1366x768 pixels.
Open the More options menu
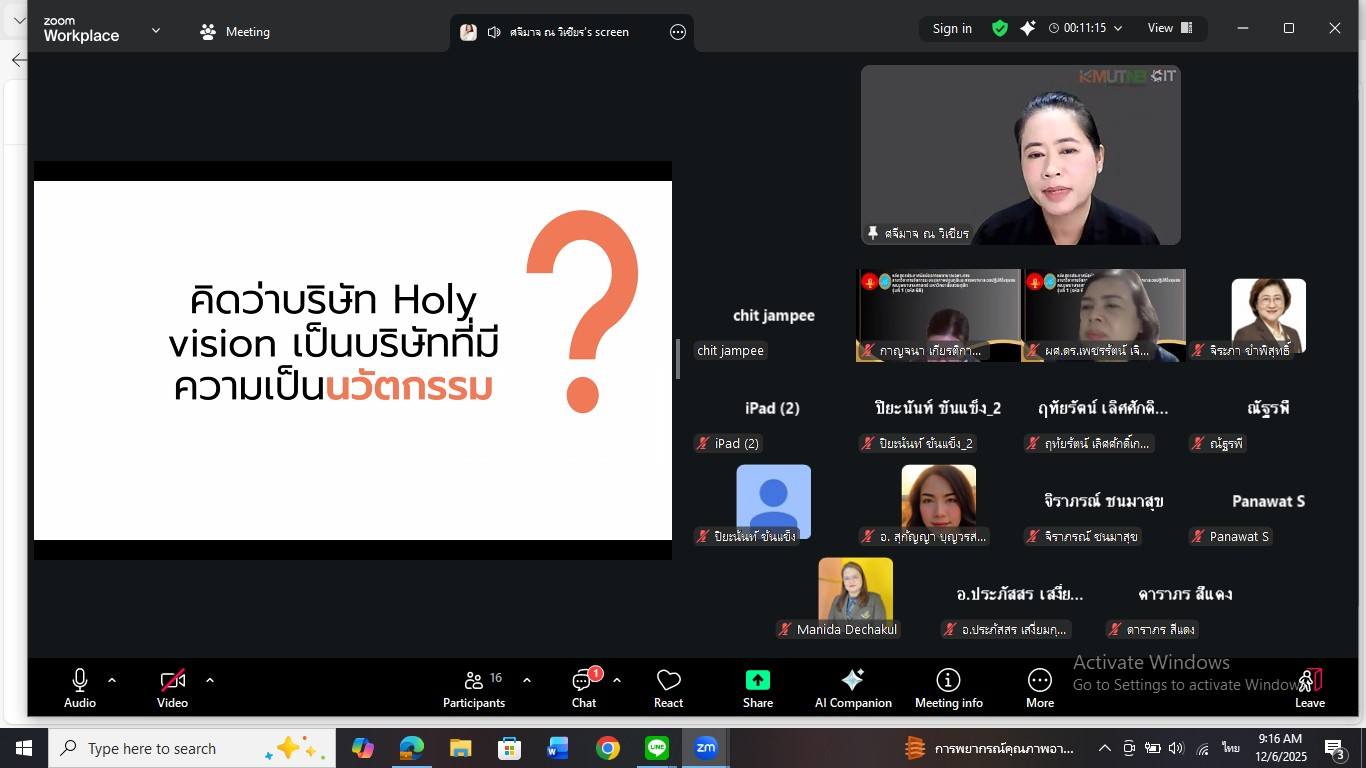click(x=1039, y=688)
